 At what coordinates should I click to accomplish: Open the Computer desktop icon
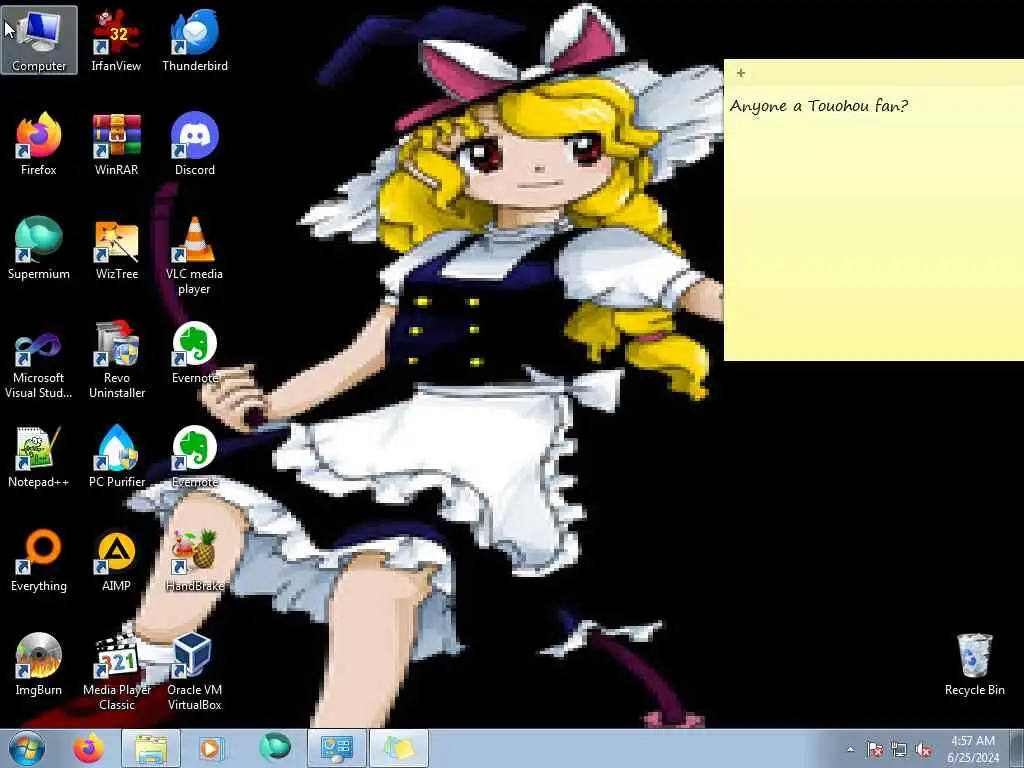pyautogui.click(x=39, y=40)
